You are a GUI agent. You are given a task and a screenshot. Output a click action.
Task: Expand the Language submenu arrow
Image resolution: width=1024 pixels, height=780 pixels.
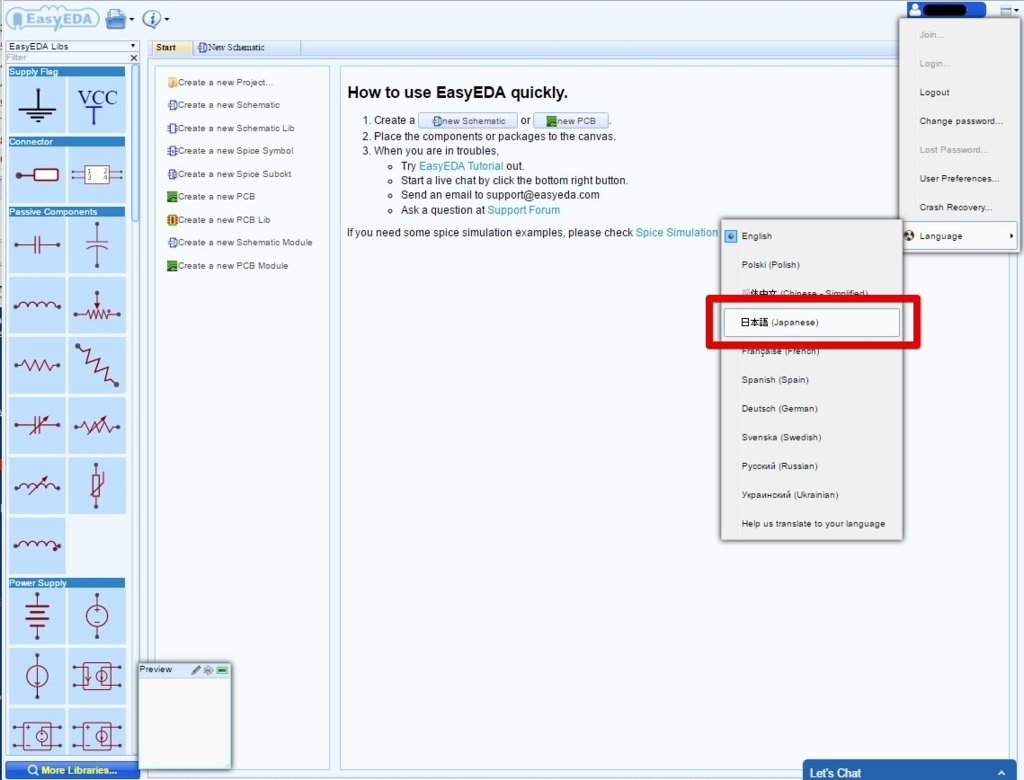[x=1011, y=236]
